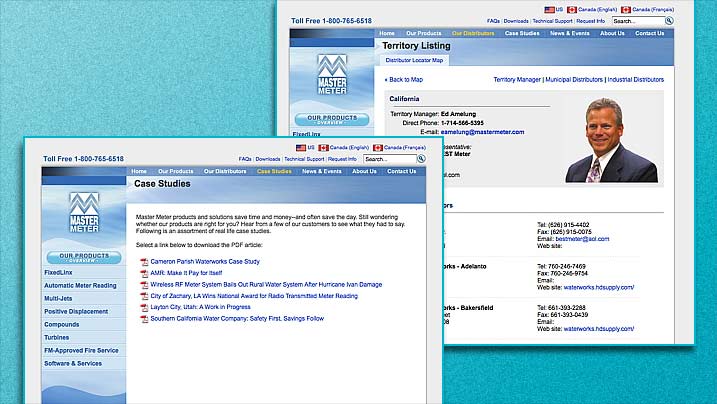Screen dimensions: 717x404
Task: Click Search field in Territory Listing window
Action: (638, 21)
